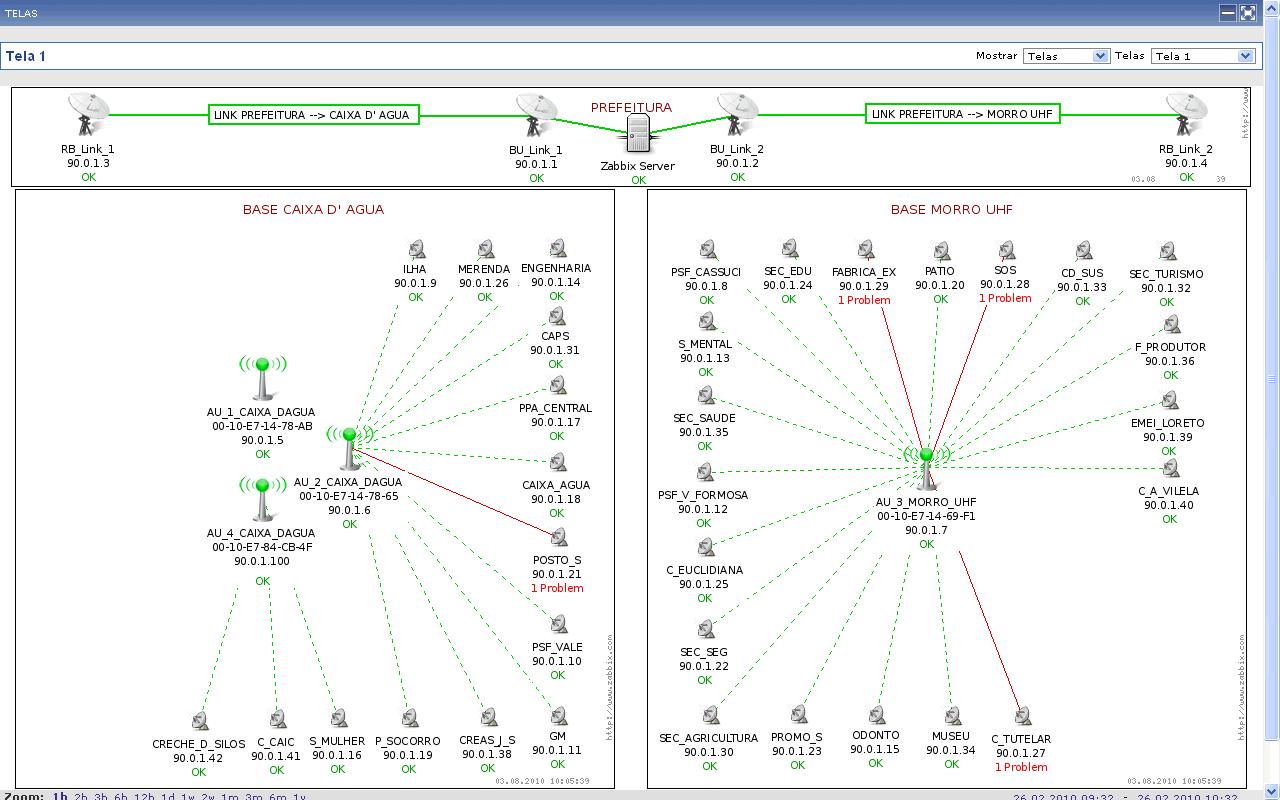Click the PSF_V_FORMOSA dish icon
The image size is (1280, 800).
(x=705, y=472)
